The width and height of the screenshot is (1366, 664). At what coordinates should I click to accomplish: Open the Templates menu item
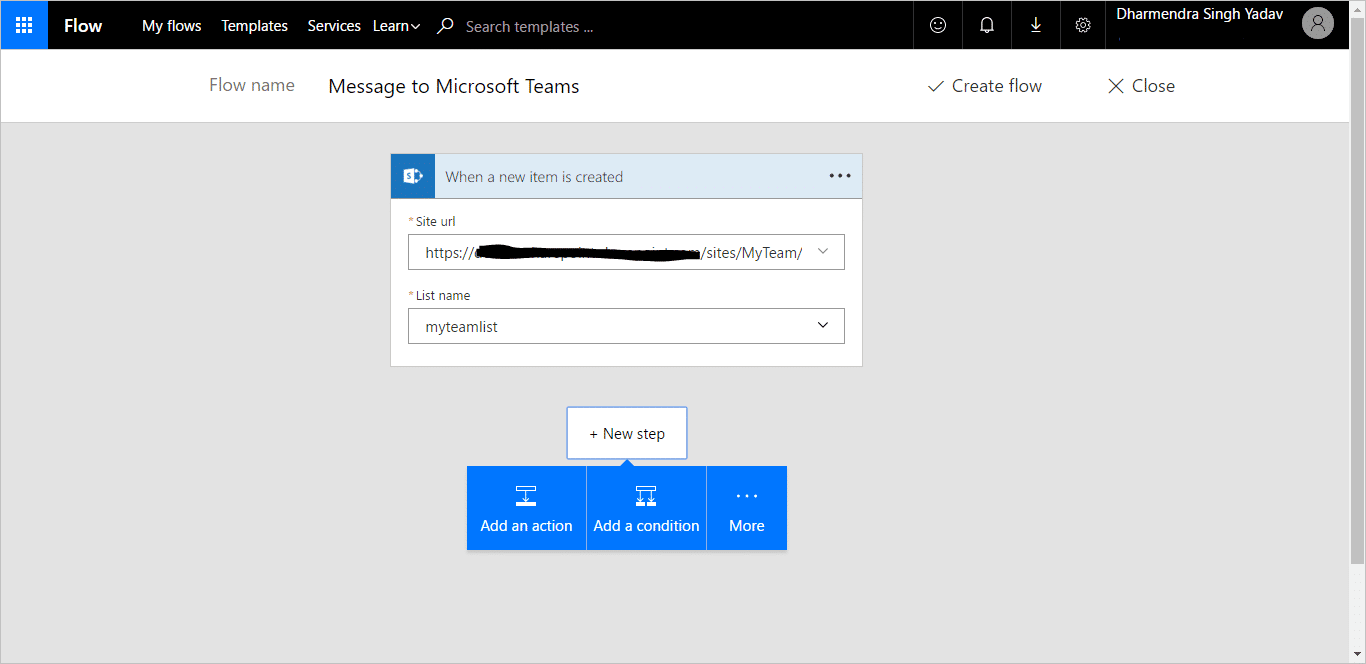click(x=254, y=26)
